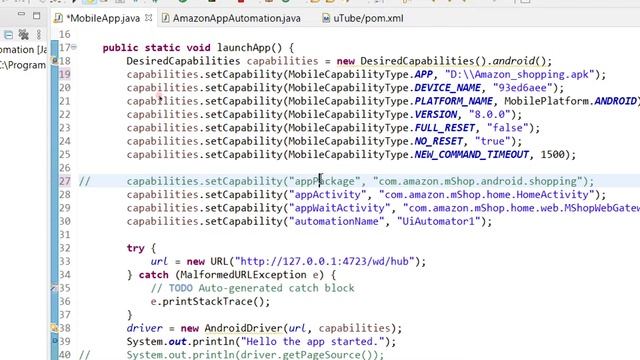Click the DEVICE_NAME constant on line 20
640x360 pixels.
pyautogui.click(x=447, y=88)
